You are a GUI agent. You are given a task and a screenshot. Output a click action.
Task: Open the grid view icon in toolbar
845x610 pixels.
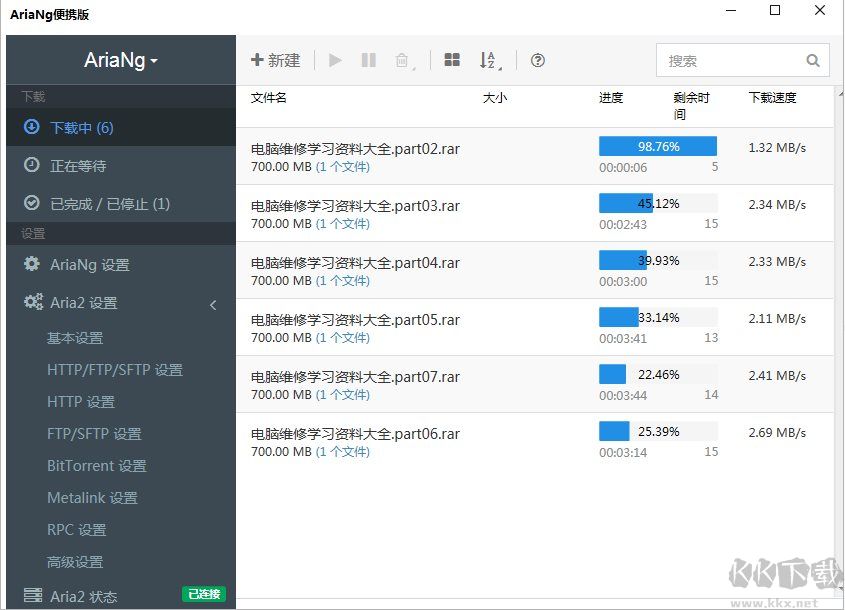[452, 60]
